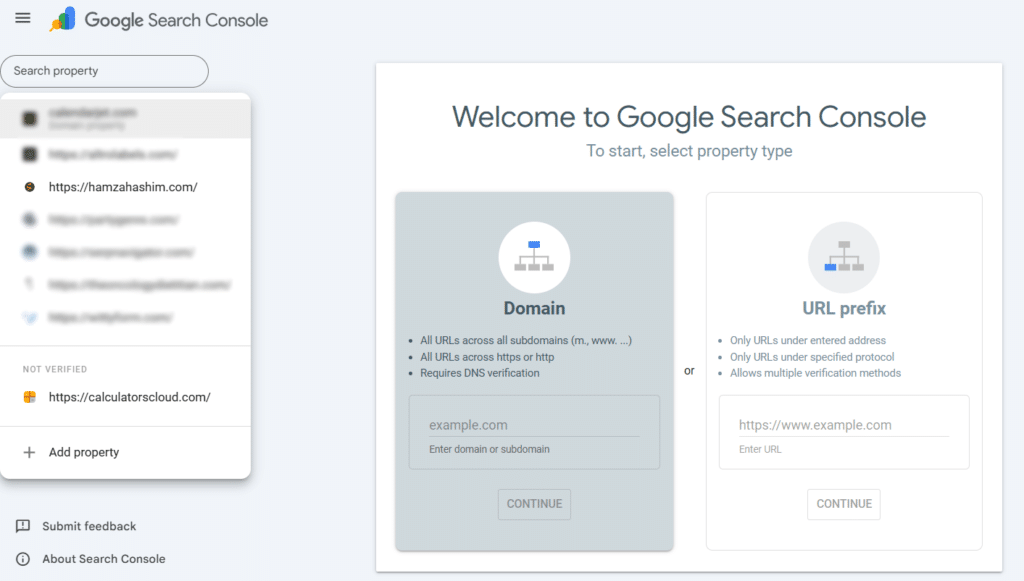Choose Add property in dropdown
The width and height of the screenshot is (1024, 581).
(x=125, y=452)
